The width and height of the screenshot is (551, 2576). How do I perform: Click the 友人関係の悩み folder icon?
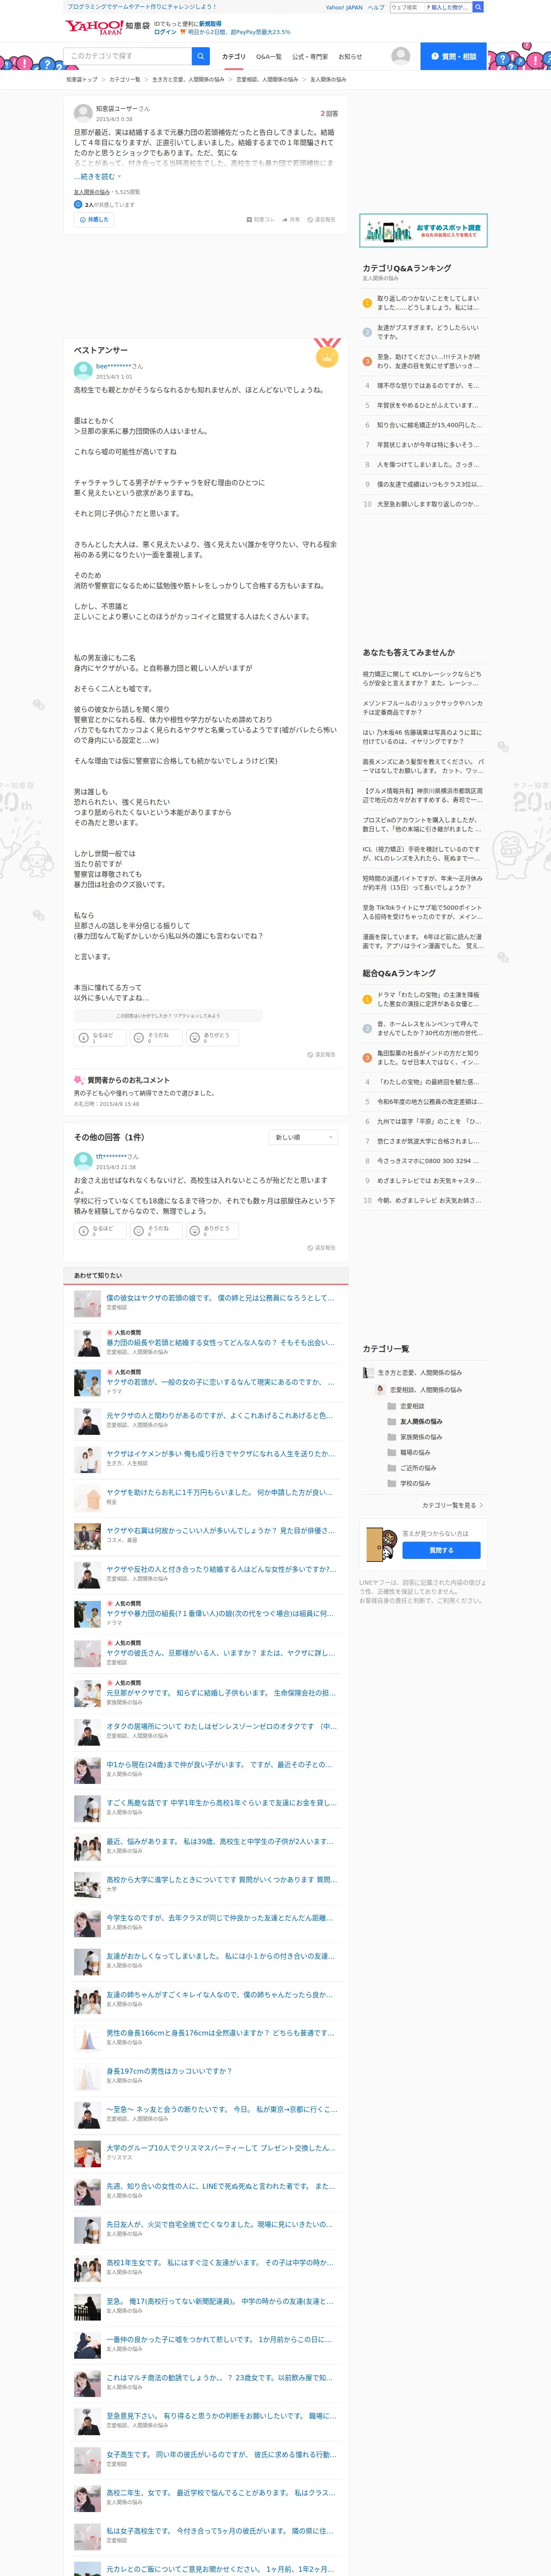(x=392, y=1421)
